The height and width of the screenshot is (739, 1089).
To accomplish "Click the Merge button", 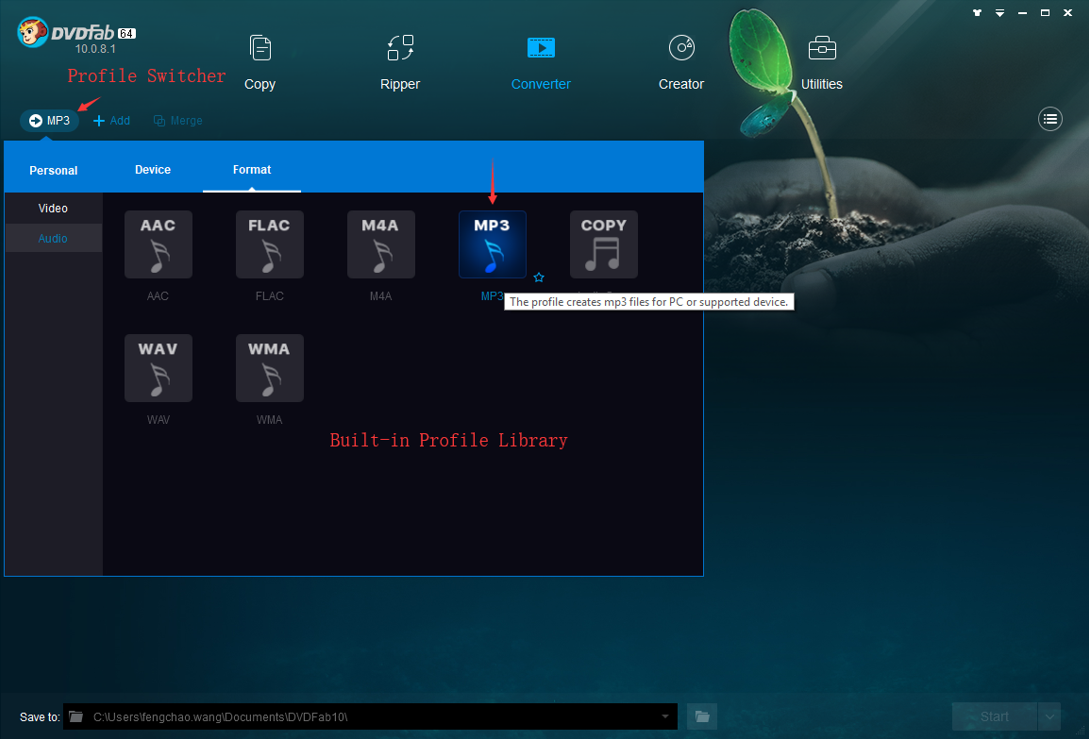I will [x=178, y=121].
